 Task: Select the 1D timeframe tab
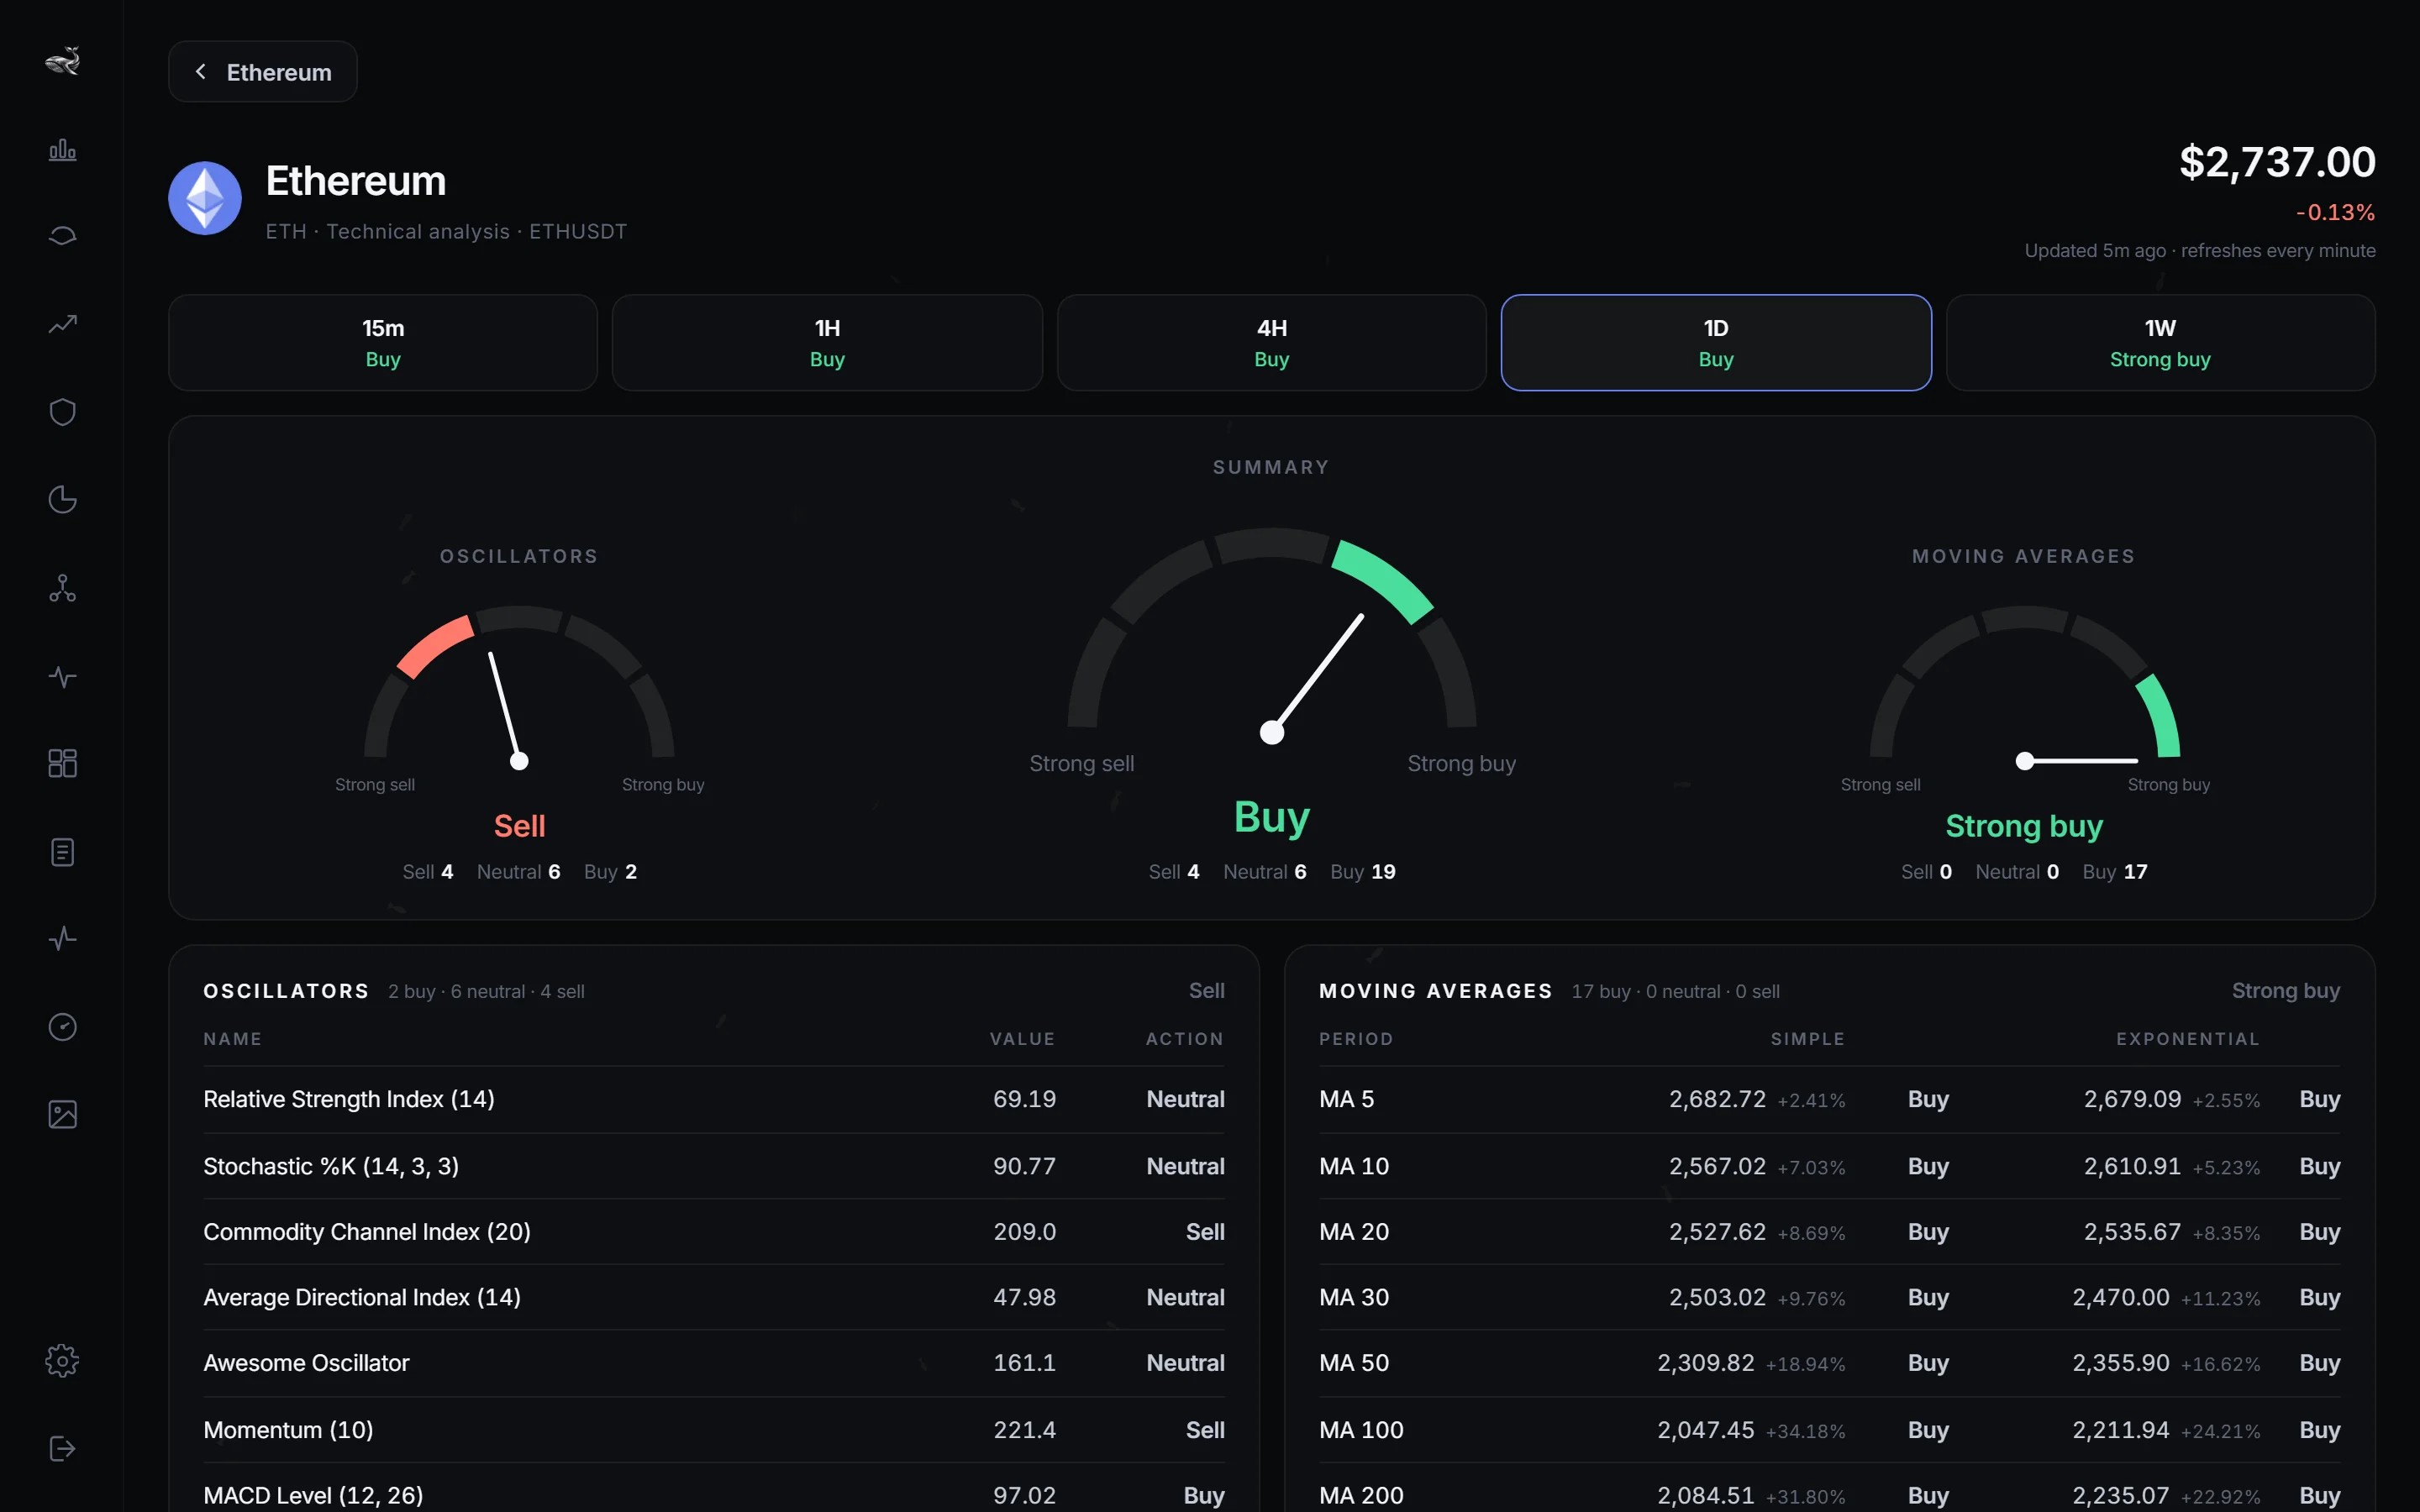click(x=1716, y=343)
